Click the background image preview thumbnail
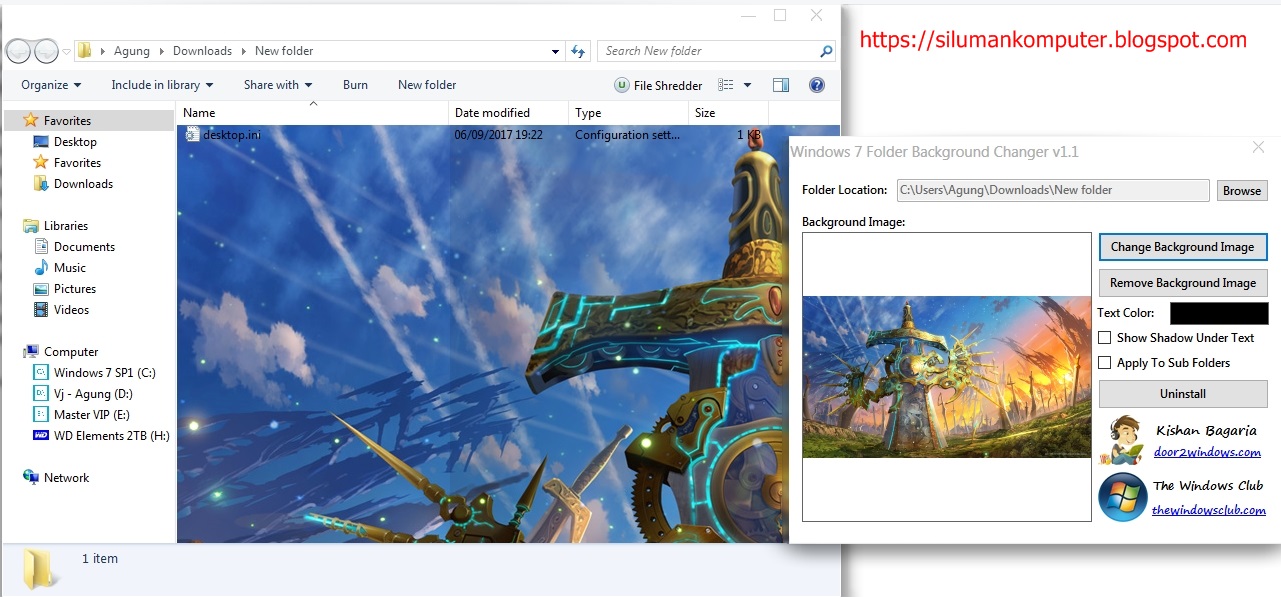The image size is (1281, 597). point(947,377)
